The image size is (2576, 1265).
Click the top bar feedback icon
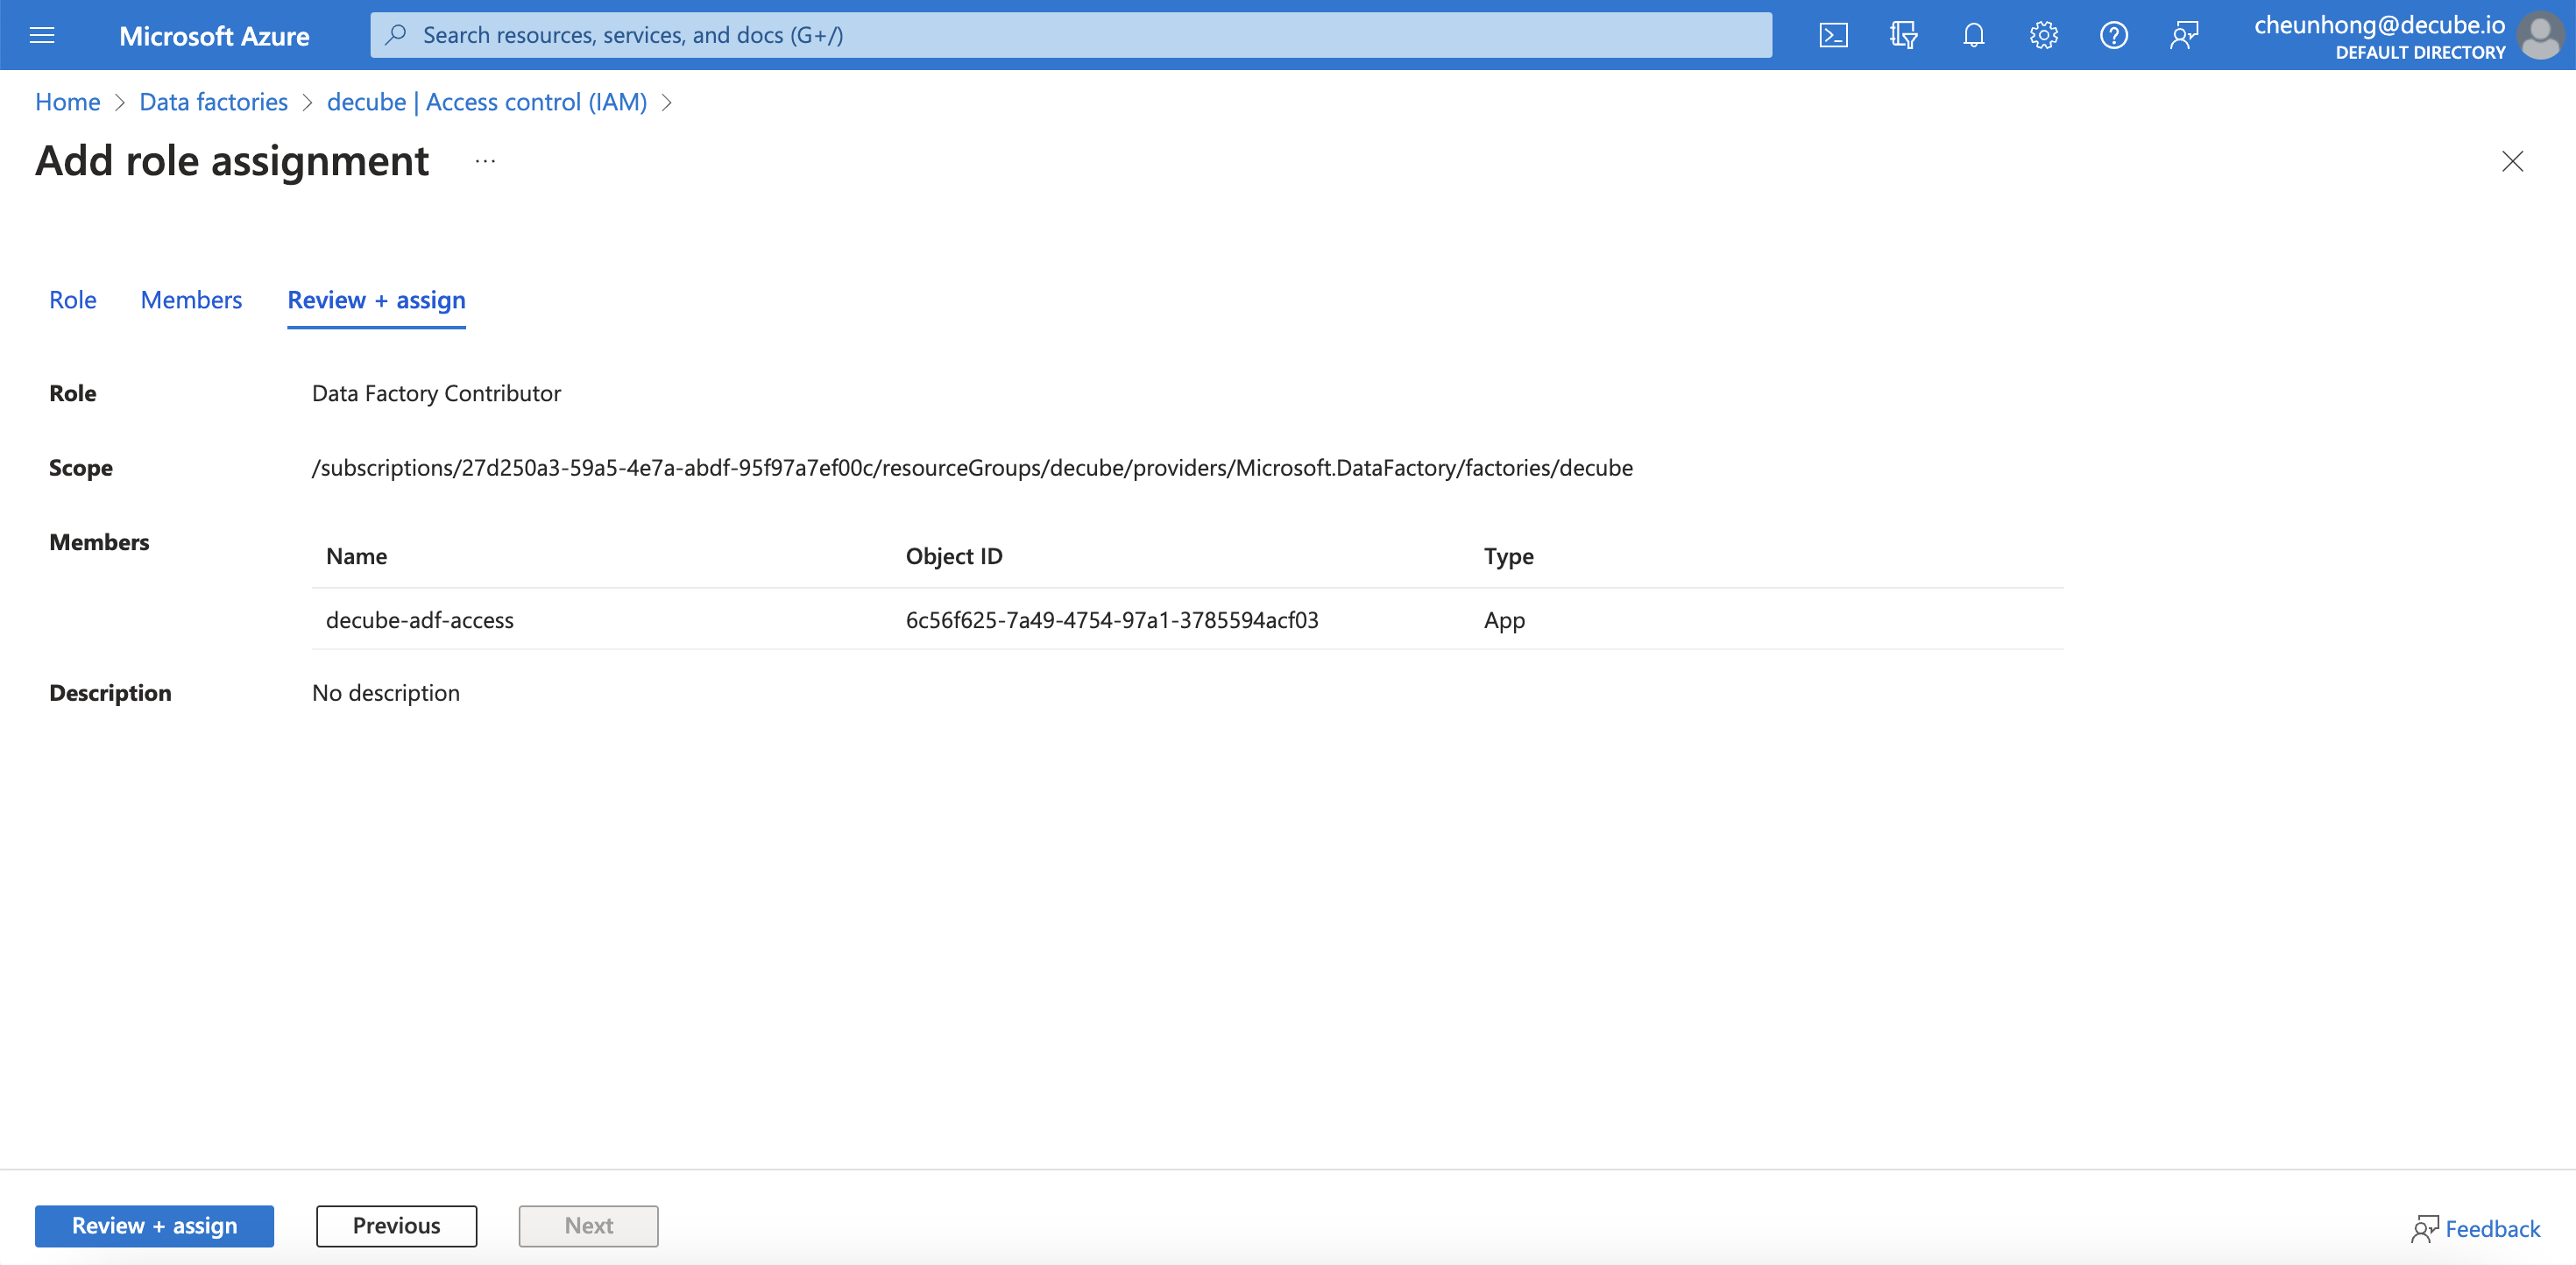pos(2184,36)
